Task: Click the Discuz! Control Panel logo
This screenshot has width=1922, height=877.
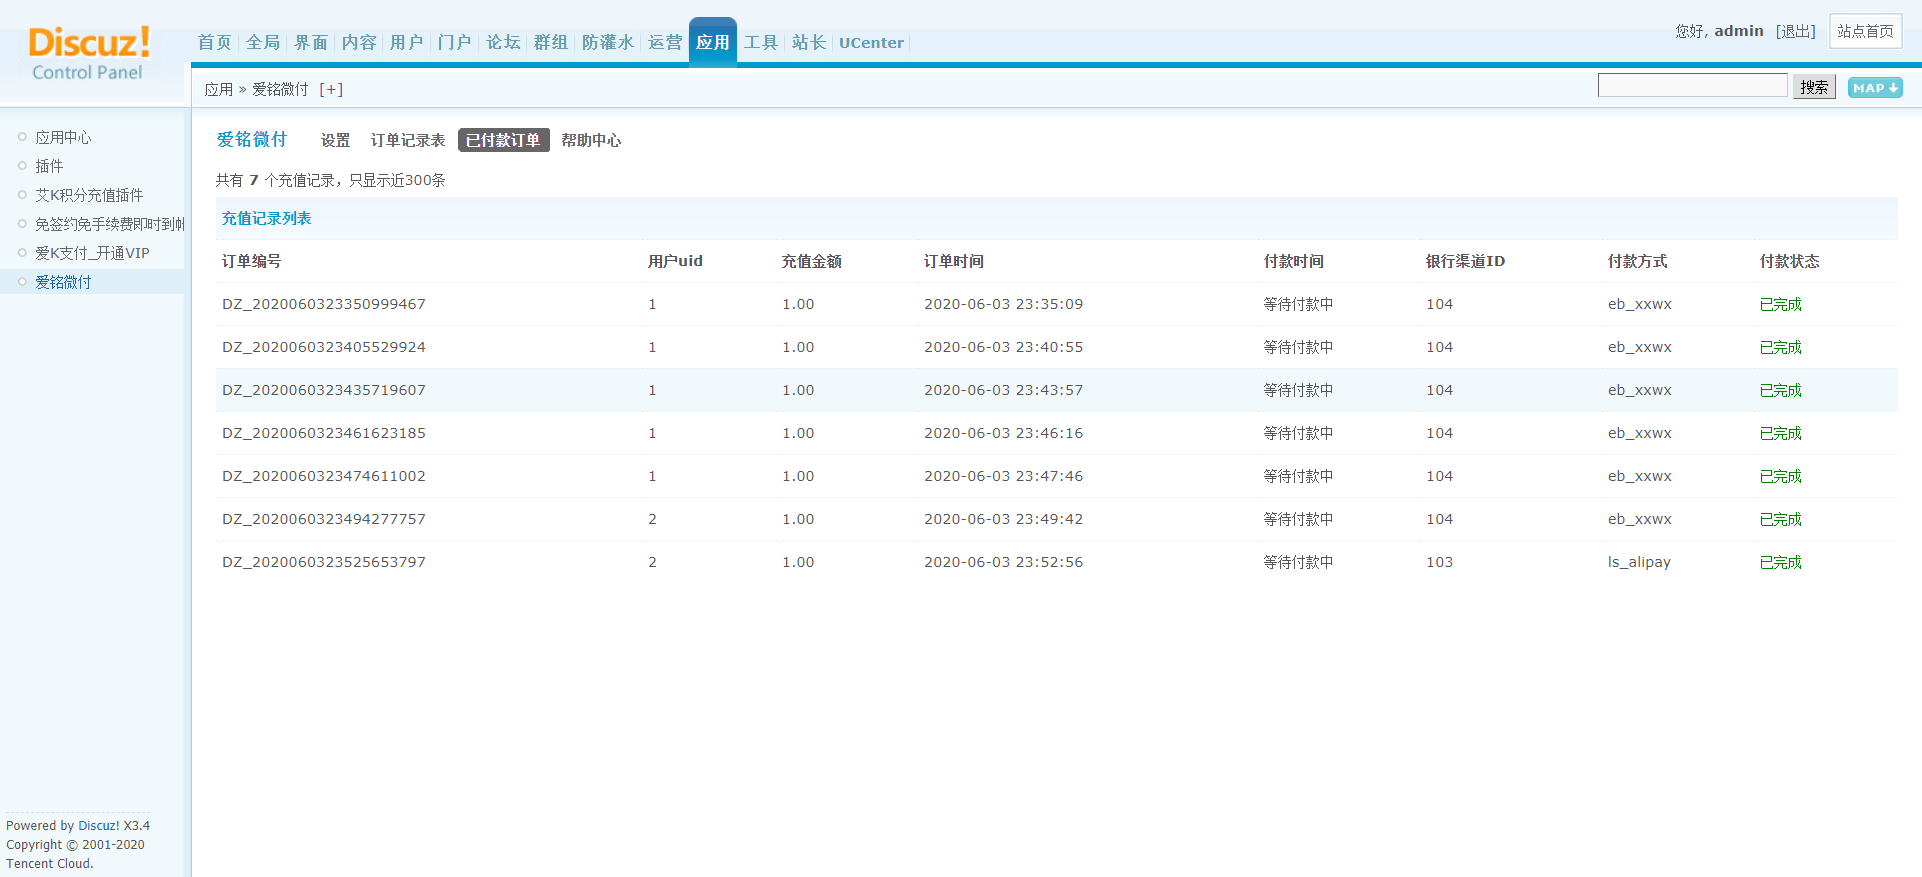Action: point(89,54)
